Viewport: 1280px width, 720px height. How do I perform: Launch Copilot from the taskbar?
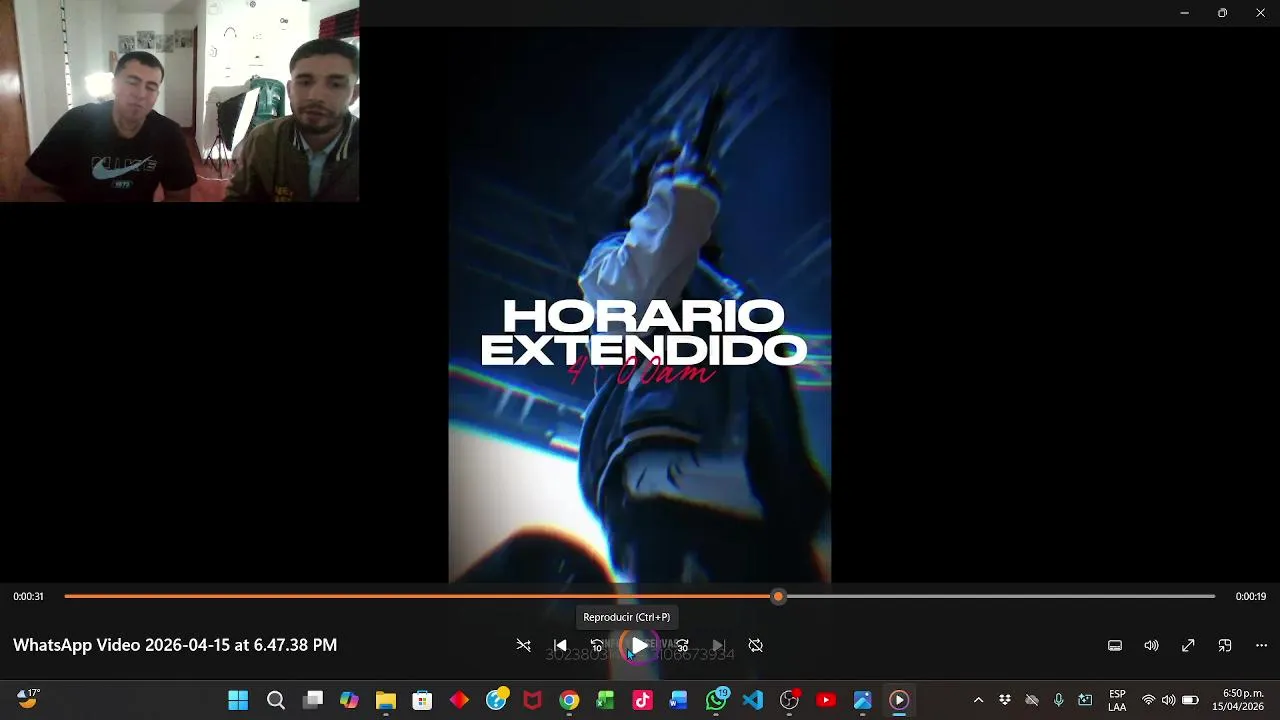click(x=349, y=700)
